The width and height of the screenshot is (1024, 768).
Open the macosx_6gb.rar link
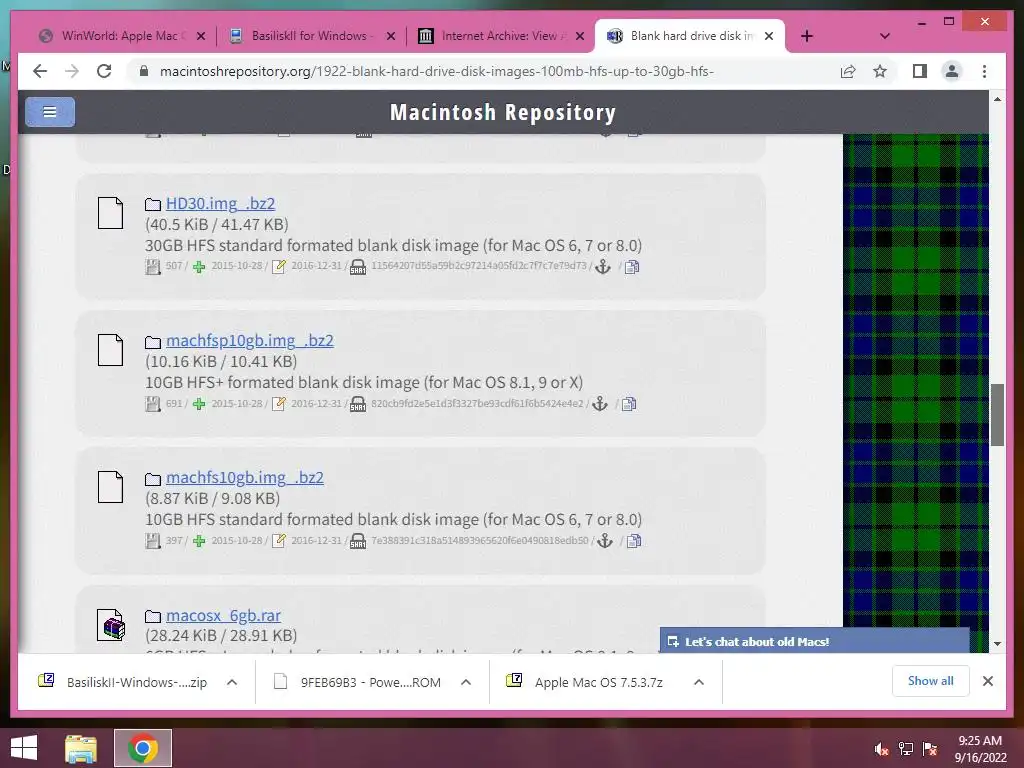coord(223,615)
